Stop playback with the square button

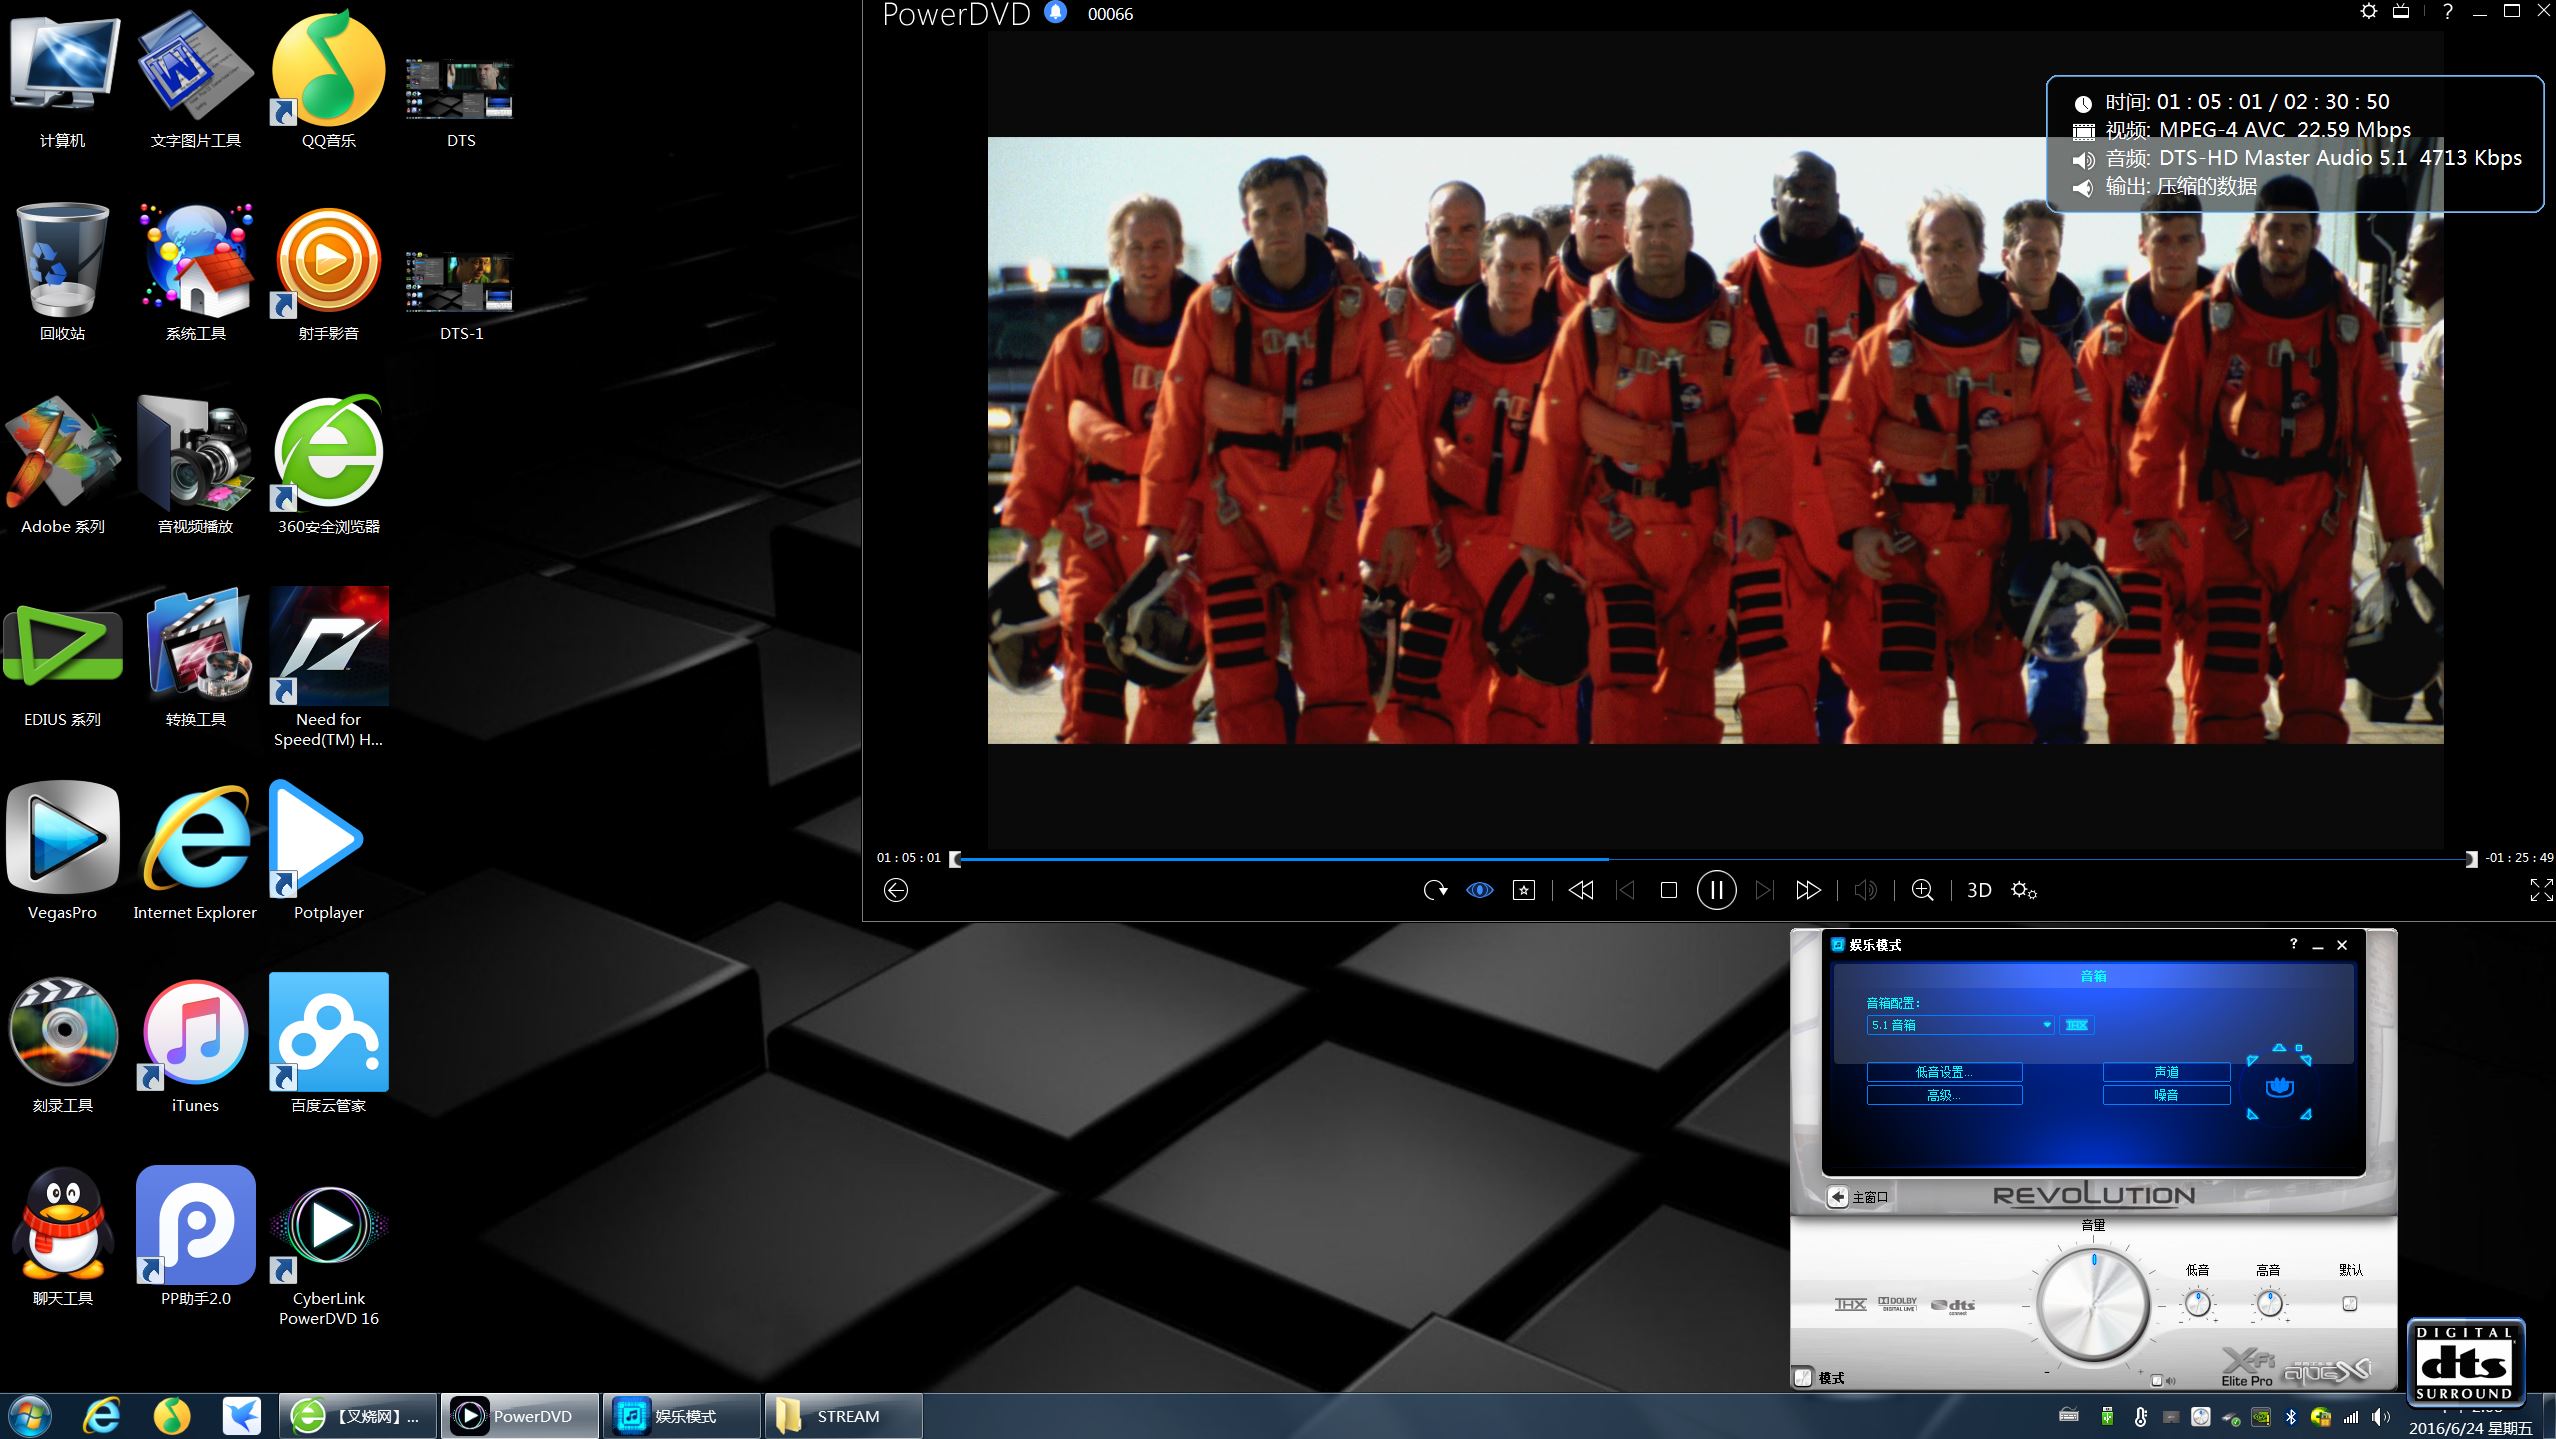point(1668,890)
